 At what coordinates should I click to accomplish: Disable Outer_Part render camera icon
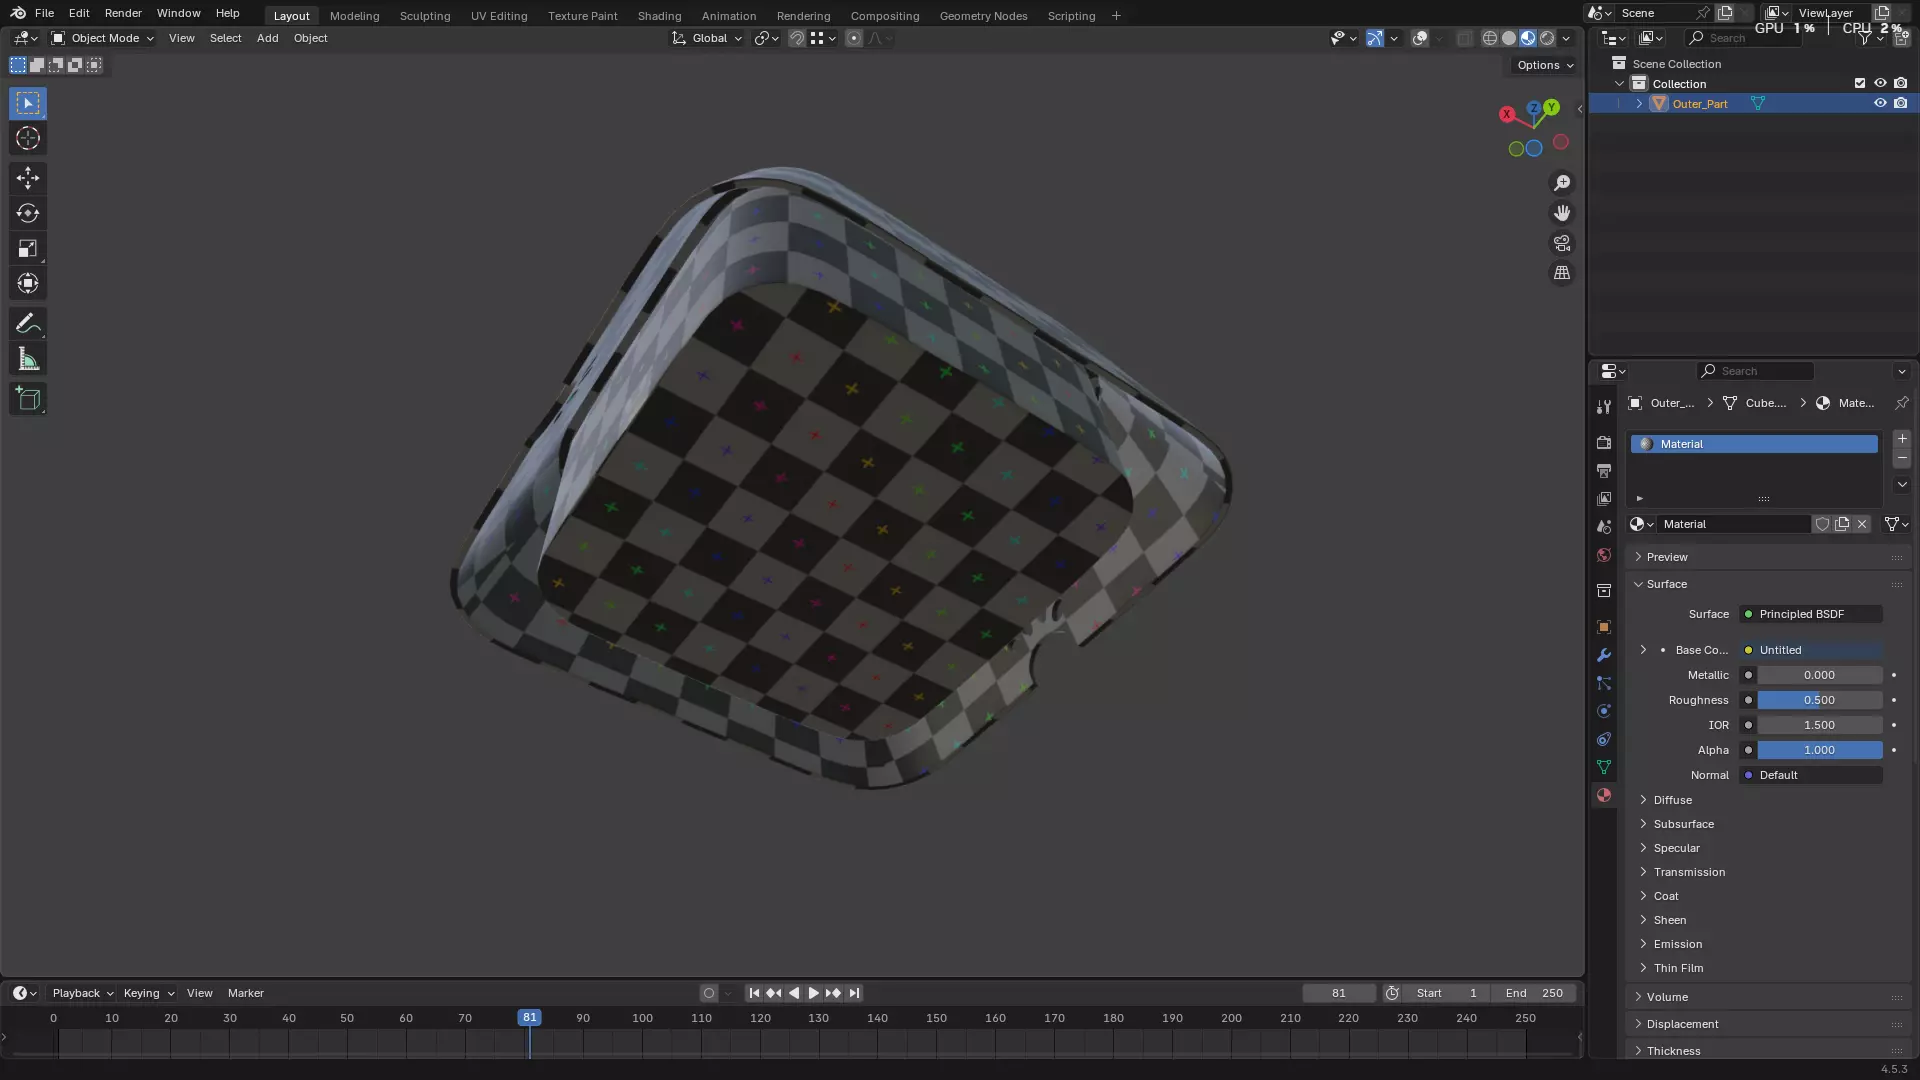[1901, 103]
